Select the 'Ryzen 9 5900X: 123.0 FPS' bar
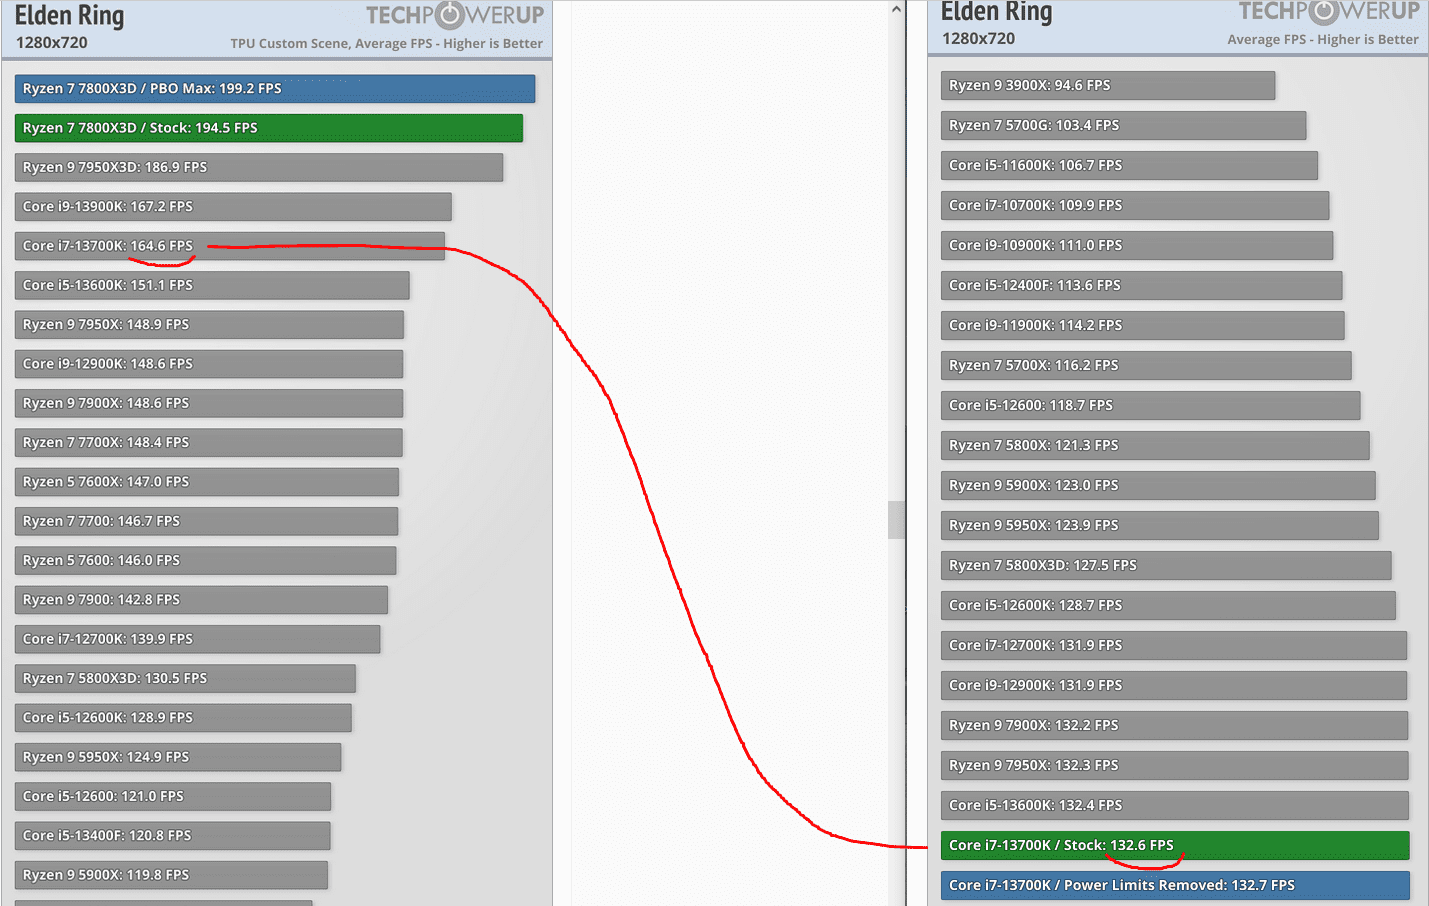This screenshot has height=906, width=1429. 1158,485
